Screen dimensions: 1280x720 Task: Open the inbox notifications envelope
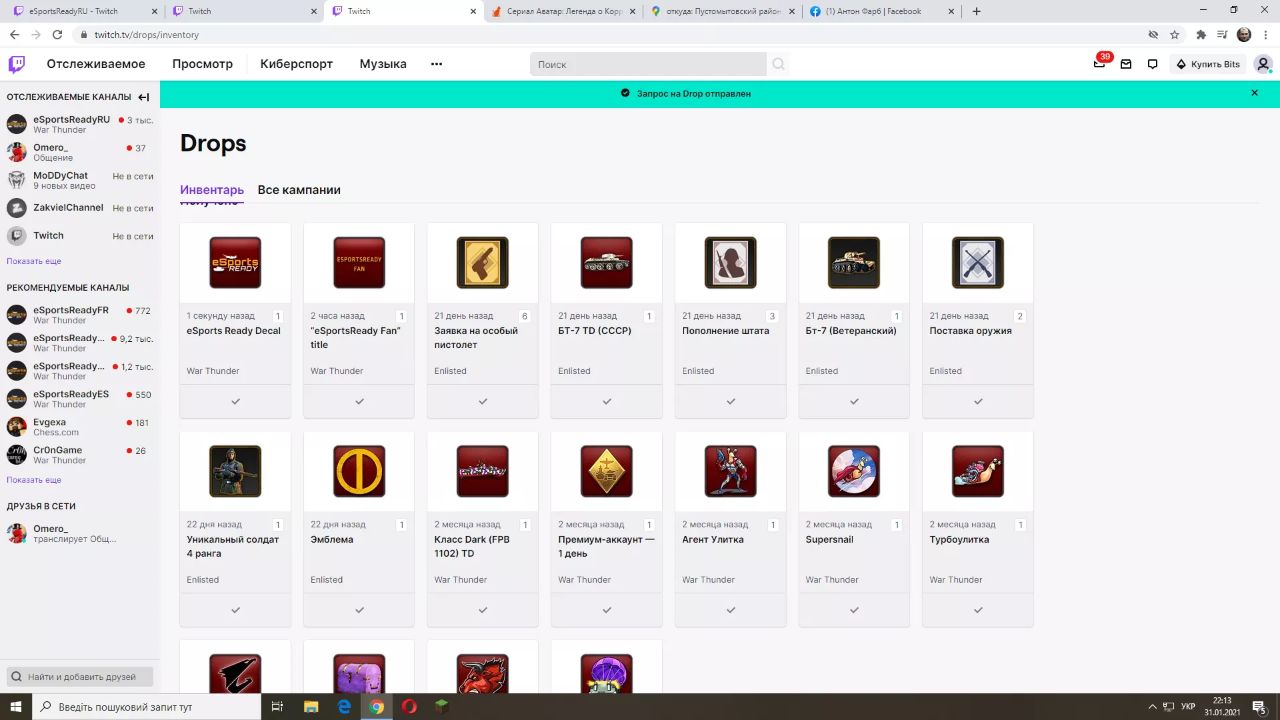pos(1126,64)
